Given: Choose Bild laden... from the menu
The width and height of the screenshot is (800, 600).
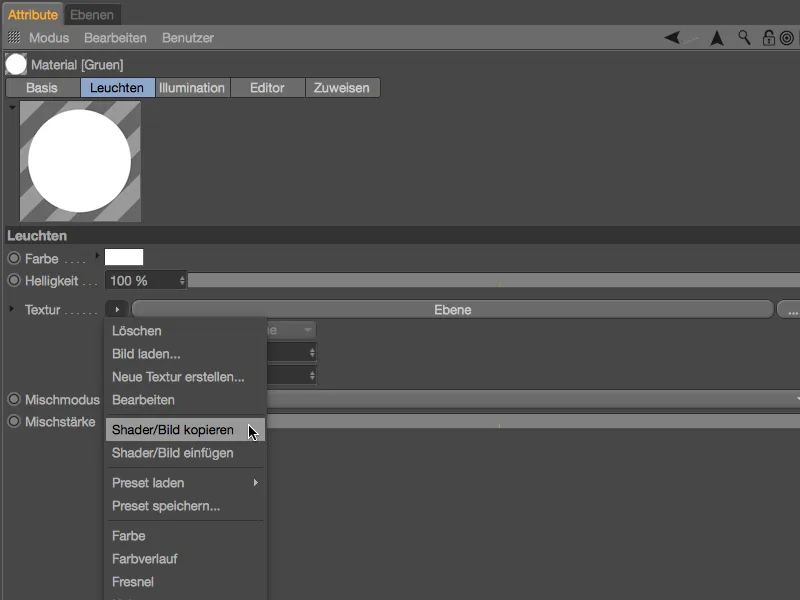Looking at the screenshot, I should [x=186, y=354].
